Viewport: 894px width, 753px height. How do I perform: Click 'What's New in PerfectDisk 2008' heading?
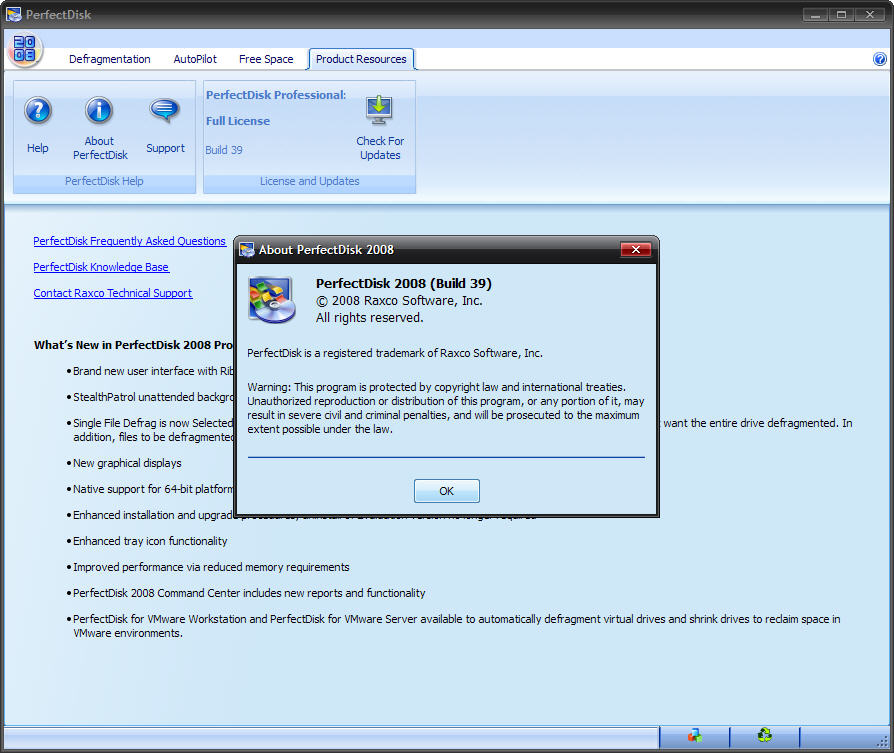pyautogui.click(x=133, y=345)
